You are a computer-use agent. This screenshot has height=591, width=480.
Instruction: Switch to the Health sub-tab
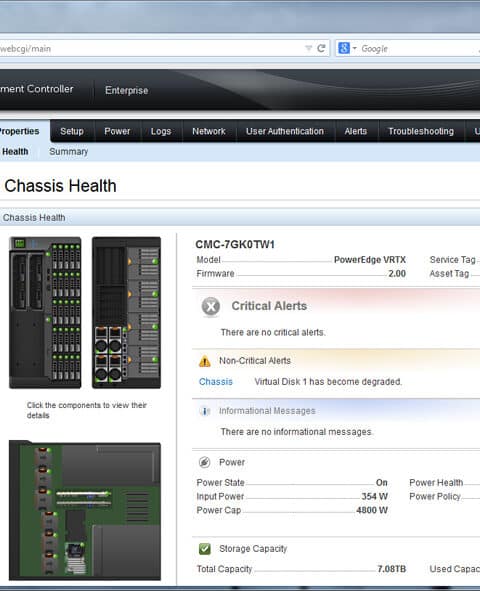(x=15, y=152)
